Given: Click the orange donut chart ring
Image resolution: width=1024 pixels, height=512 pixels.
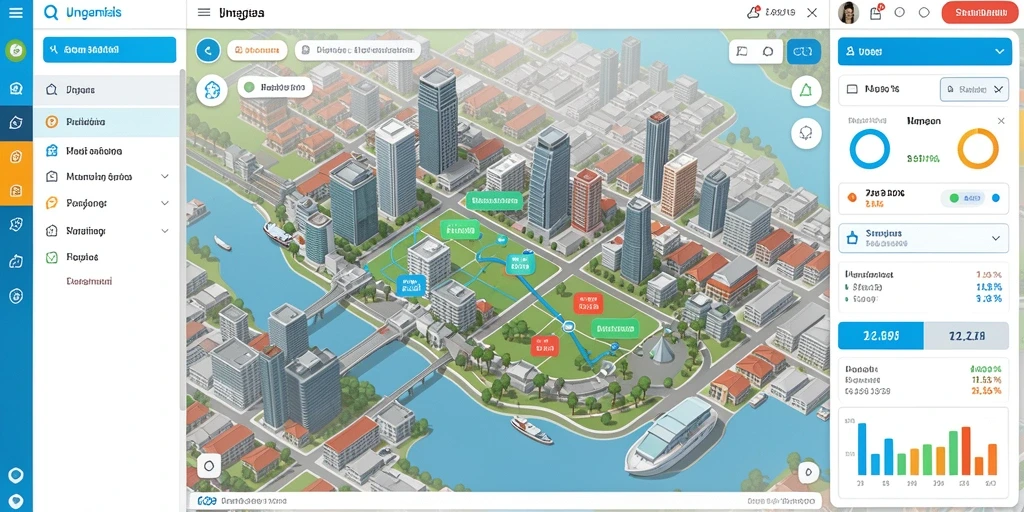Looking at the screenshot, I should (x=978, y=149).
